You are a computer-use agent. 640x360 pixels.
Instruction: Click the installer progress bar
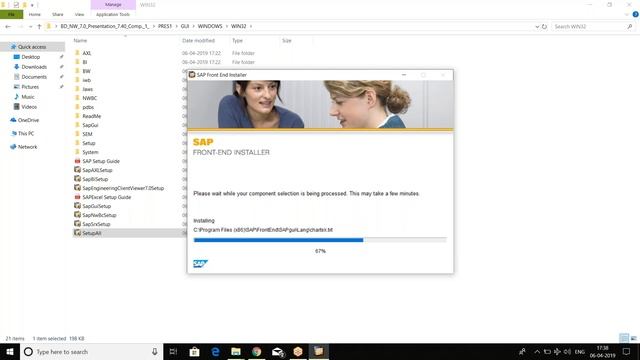[320, 240]
